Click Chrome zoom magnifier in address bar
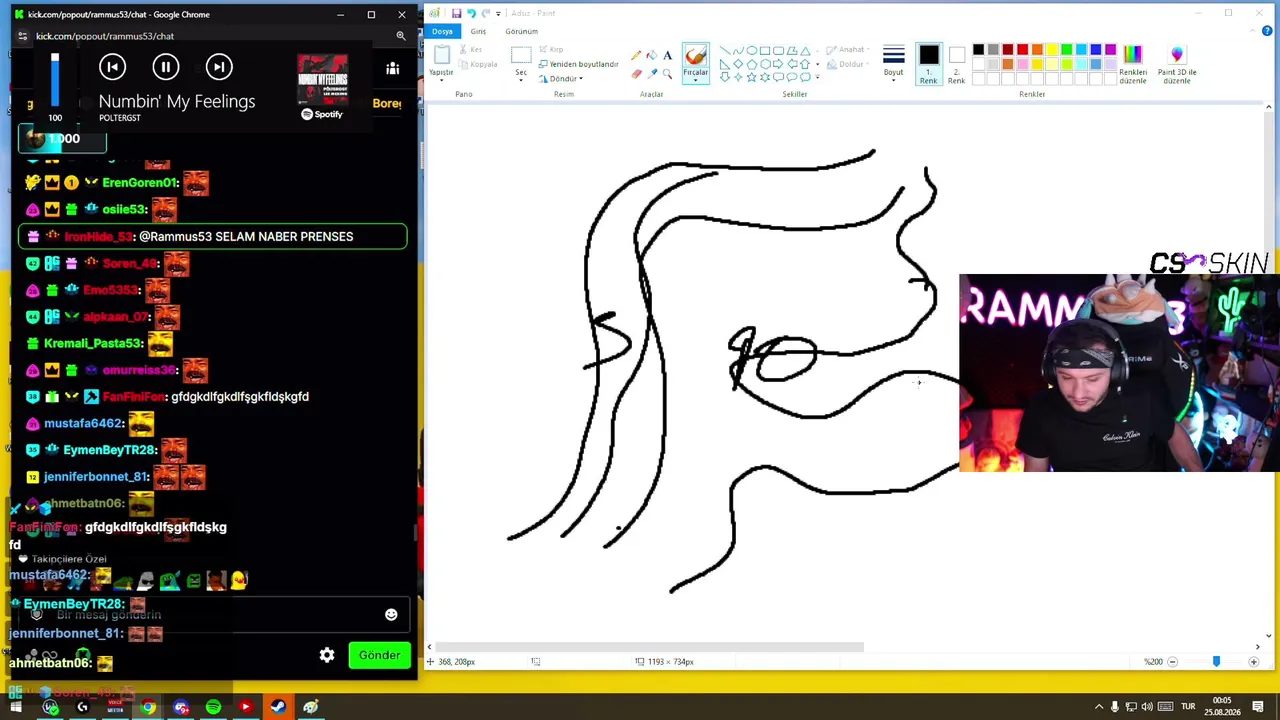 (x=401, y=36)
